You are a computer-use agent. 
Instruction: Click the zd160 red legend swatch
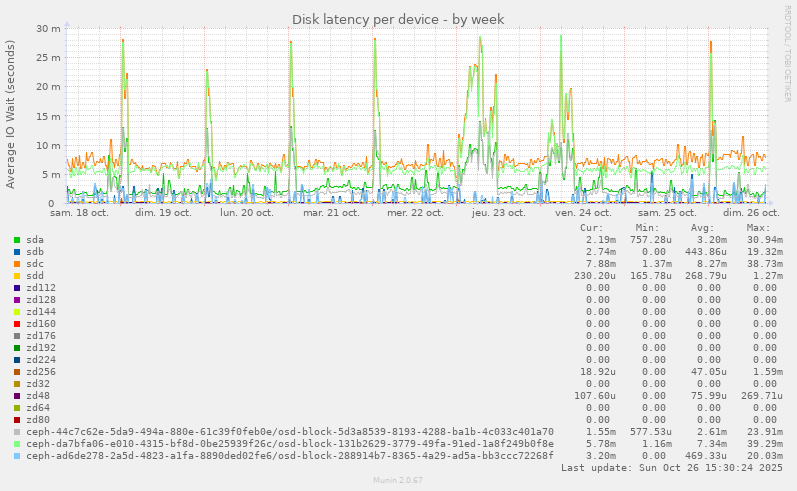point(17,324)
